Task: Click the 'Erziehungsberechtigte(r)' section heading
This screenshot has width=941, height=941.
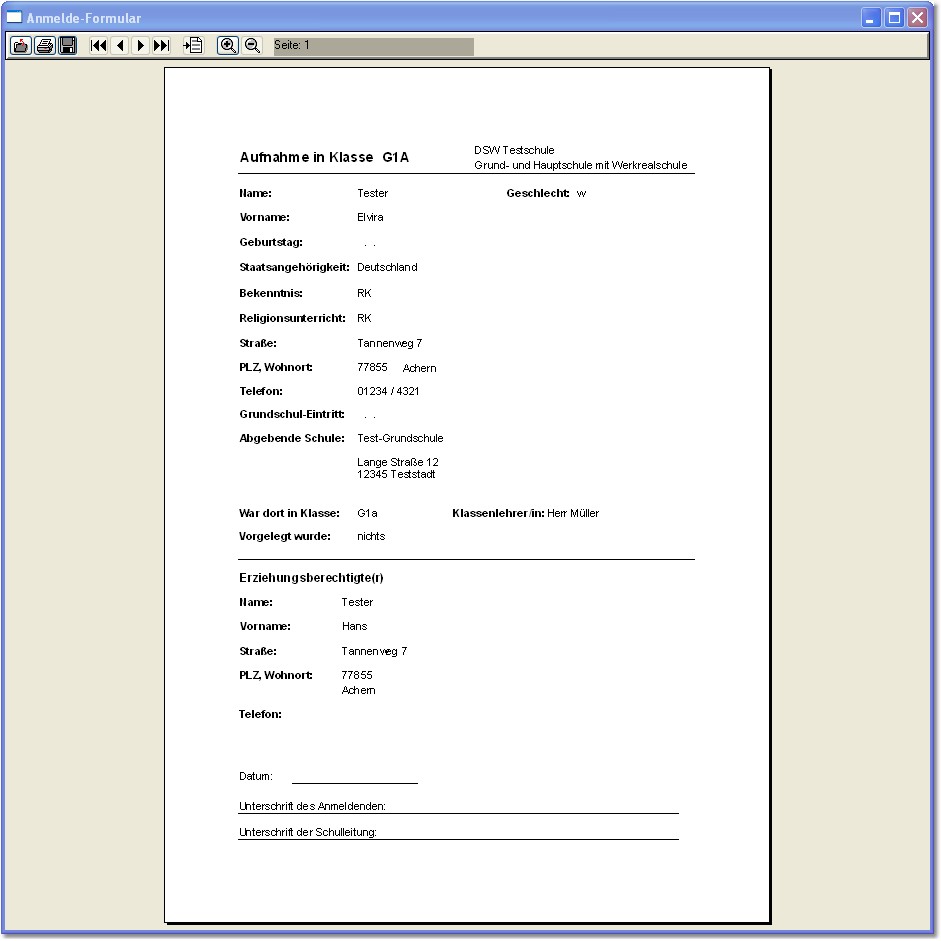Action: point(311,579)
